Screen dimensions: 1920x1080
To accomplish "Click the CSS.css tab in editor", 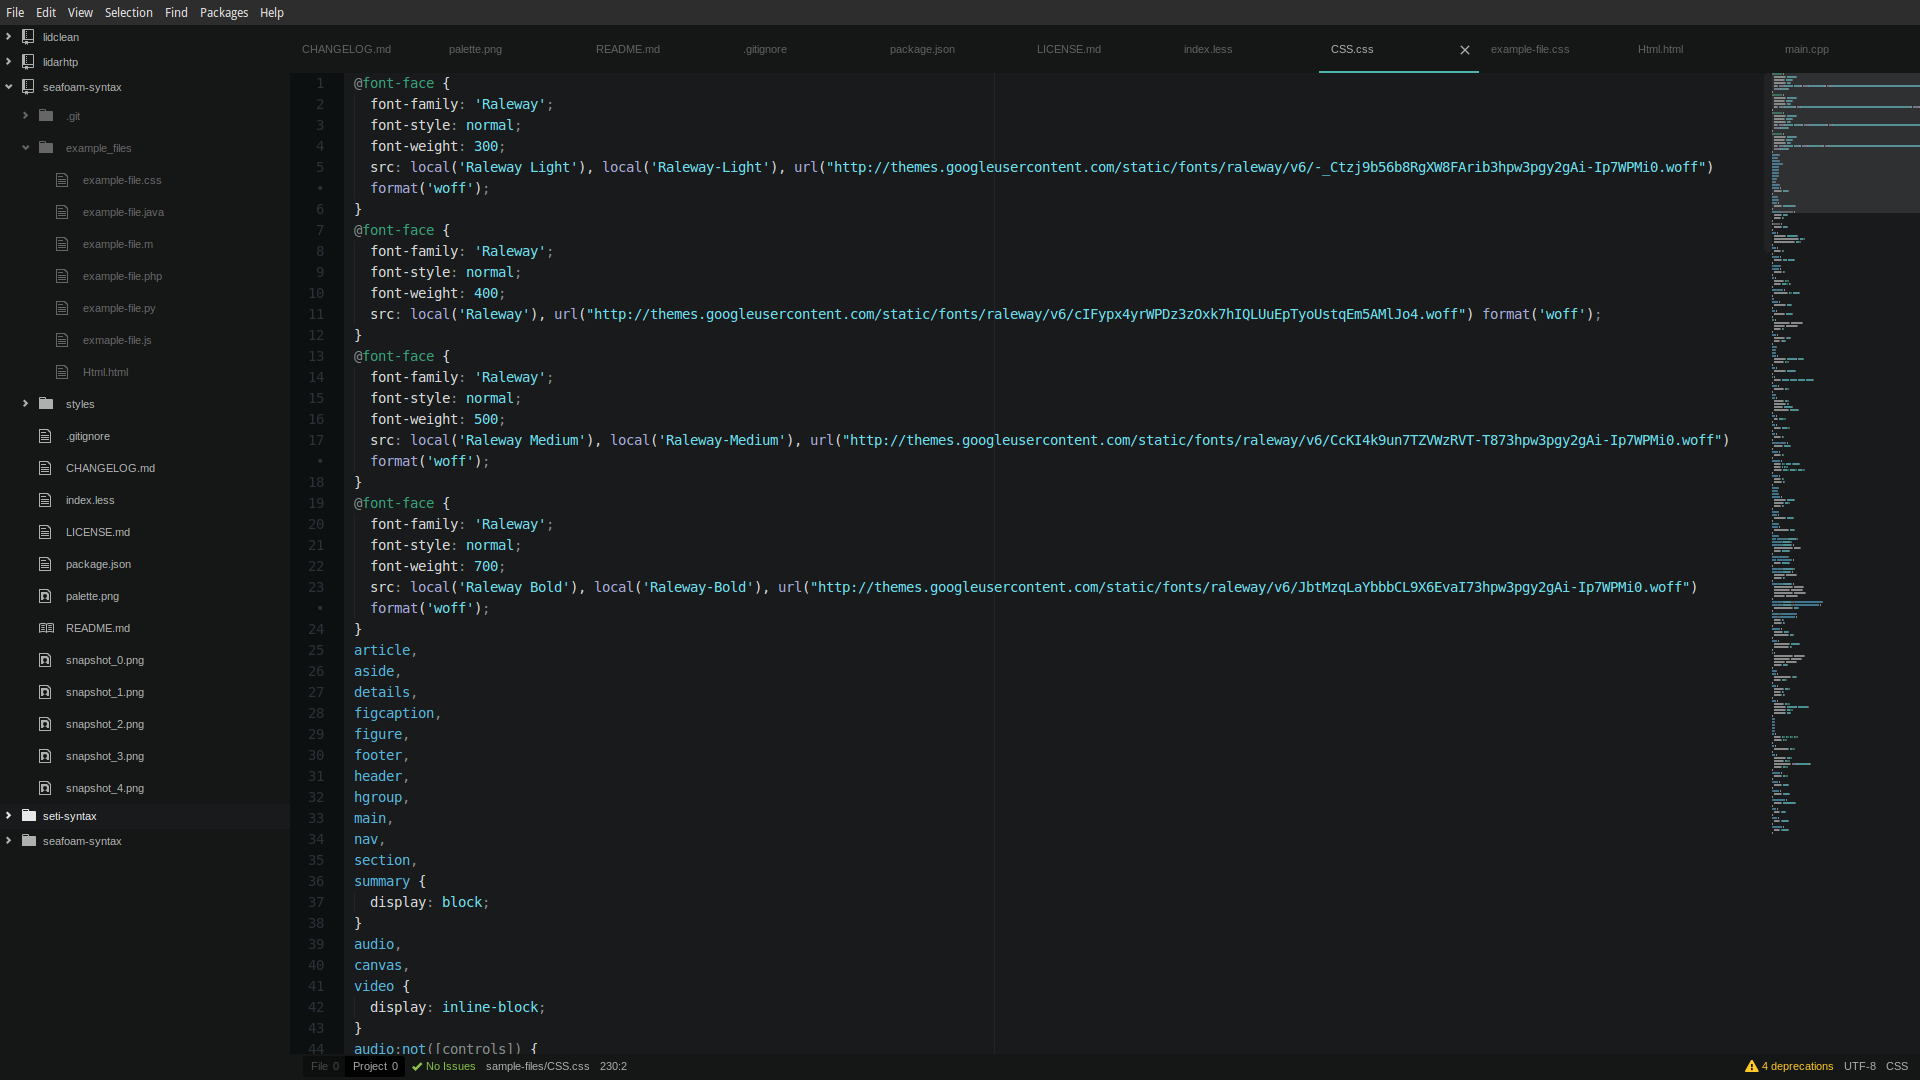I will point(1352,49).
